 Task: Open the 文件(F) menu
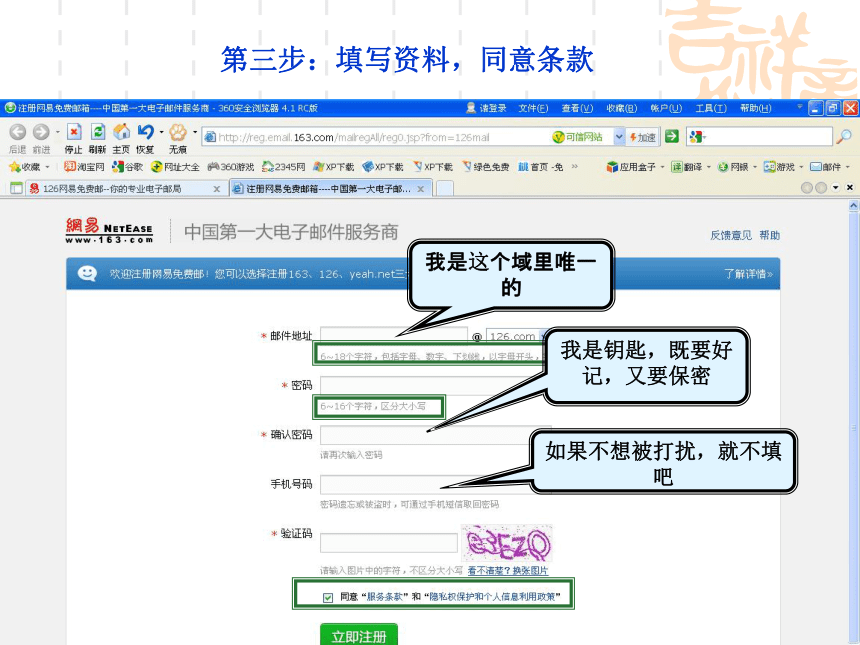[x=533, y=108]
